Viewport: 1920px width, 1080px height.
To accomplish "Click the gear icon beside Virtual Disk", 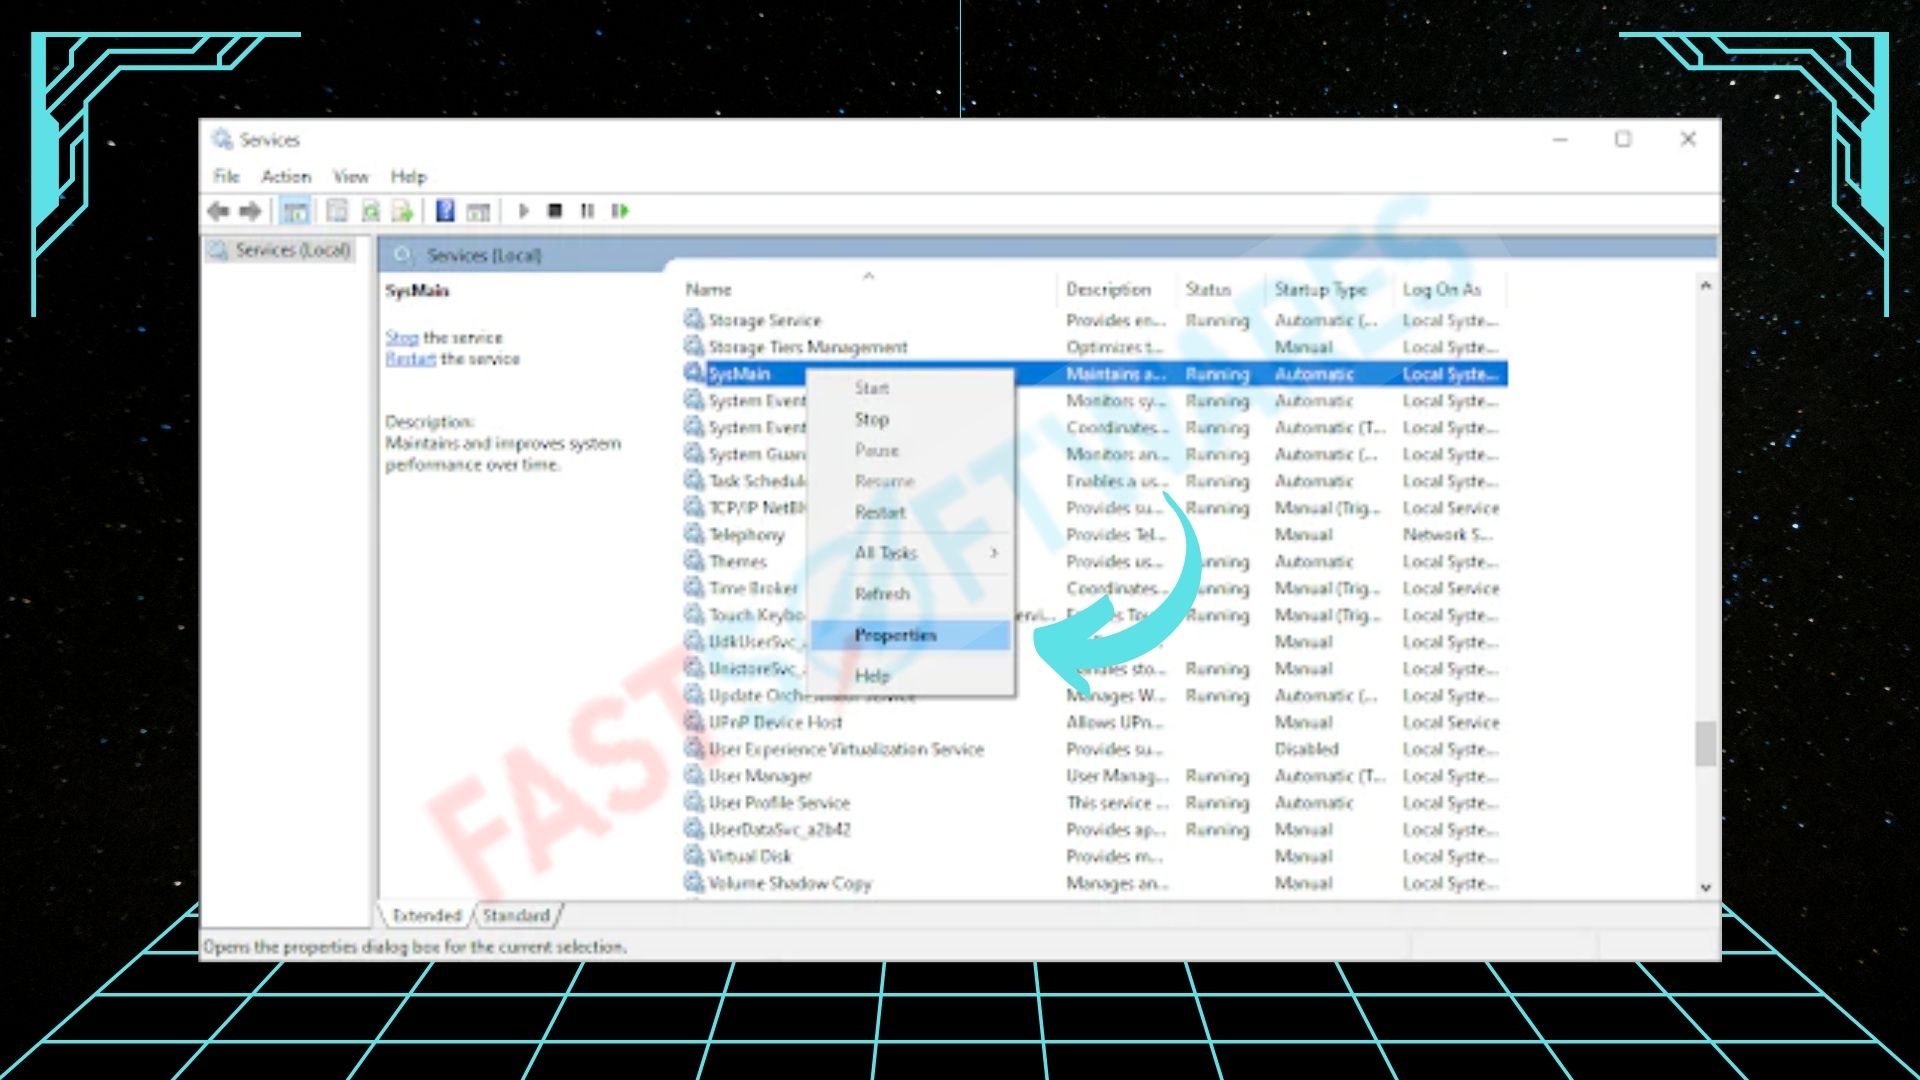I will click(x=694, y=856).
